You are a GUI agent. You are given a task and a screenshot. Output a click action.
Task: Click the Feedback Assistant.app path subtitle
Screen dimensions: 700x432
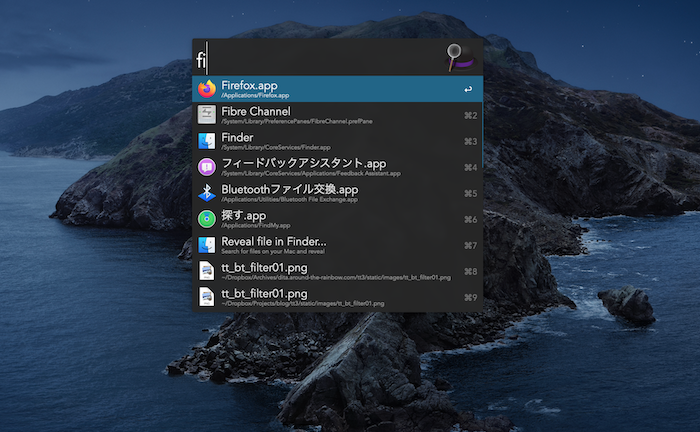[311, 173]
